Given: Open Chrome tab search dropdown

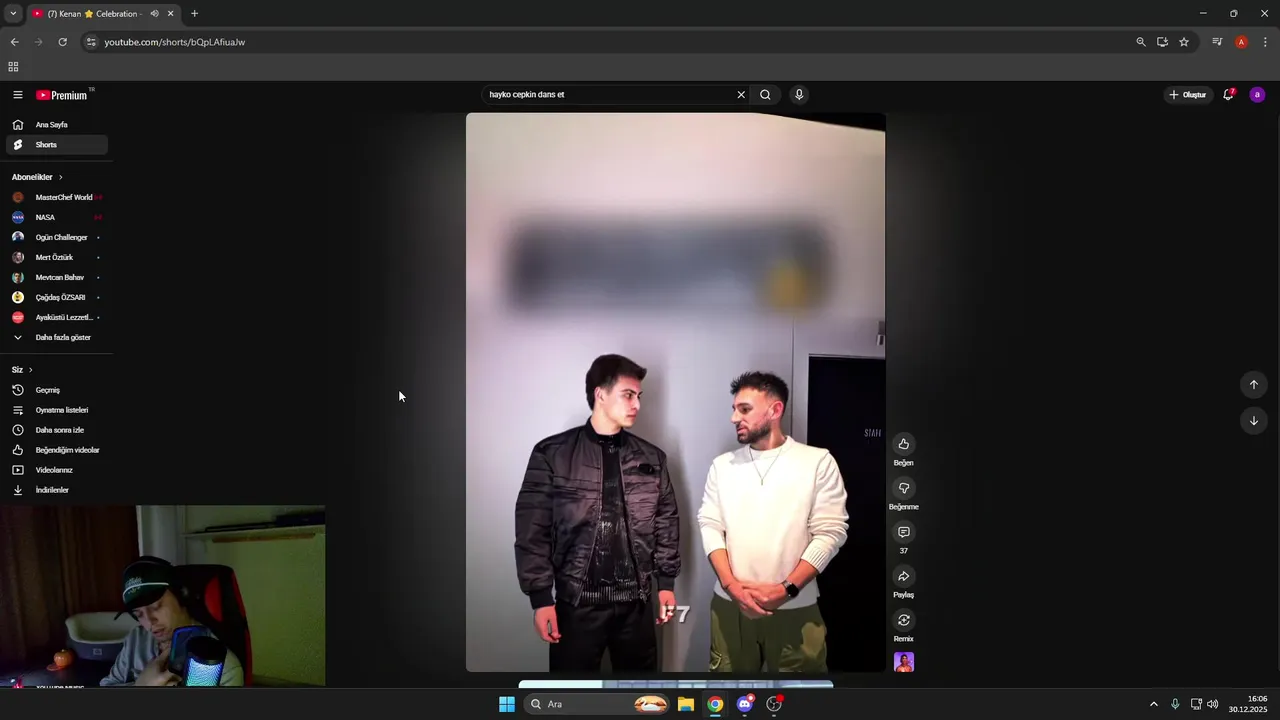Looking at the screenshot, I should click(13, 14).
